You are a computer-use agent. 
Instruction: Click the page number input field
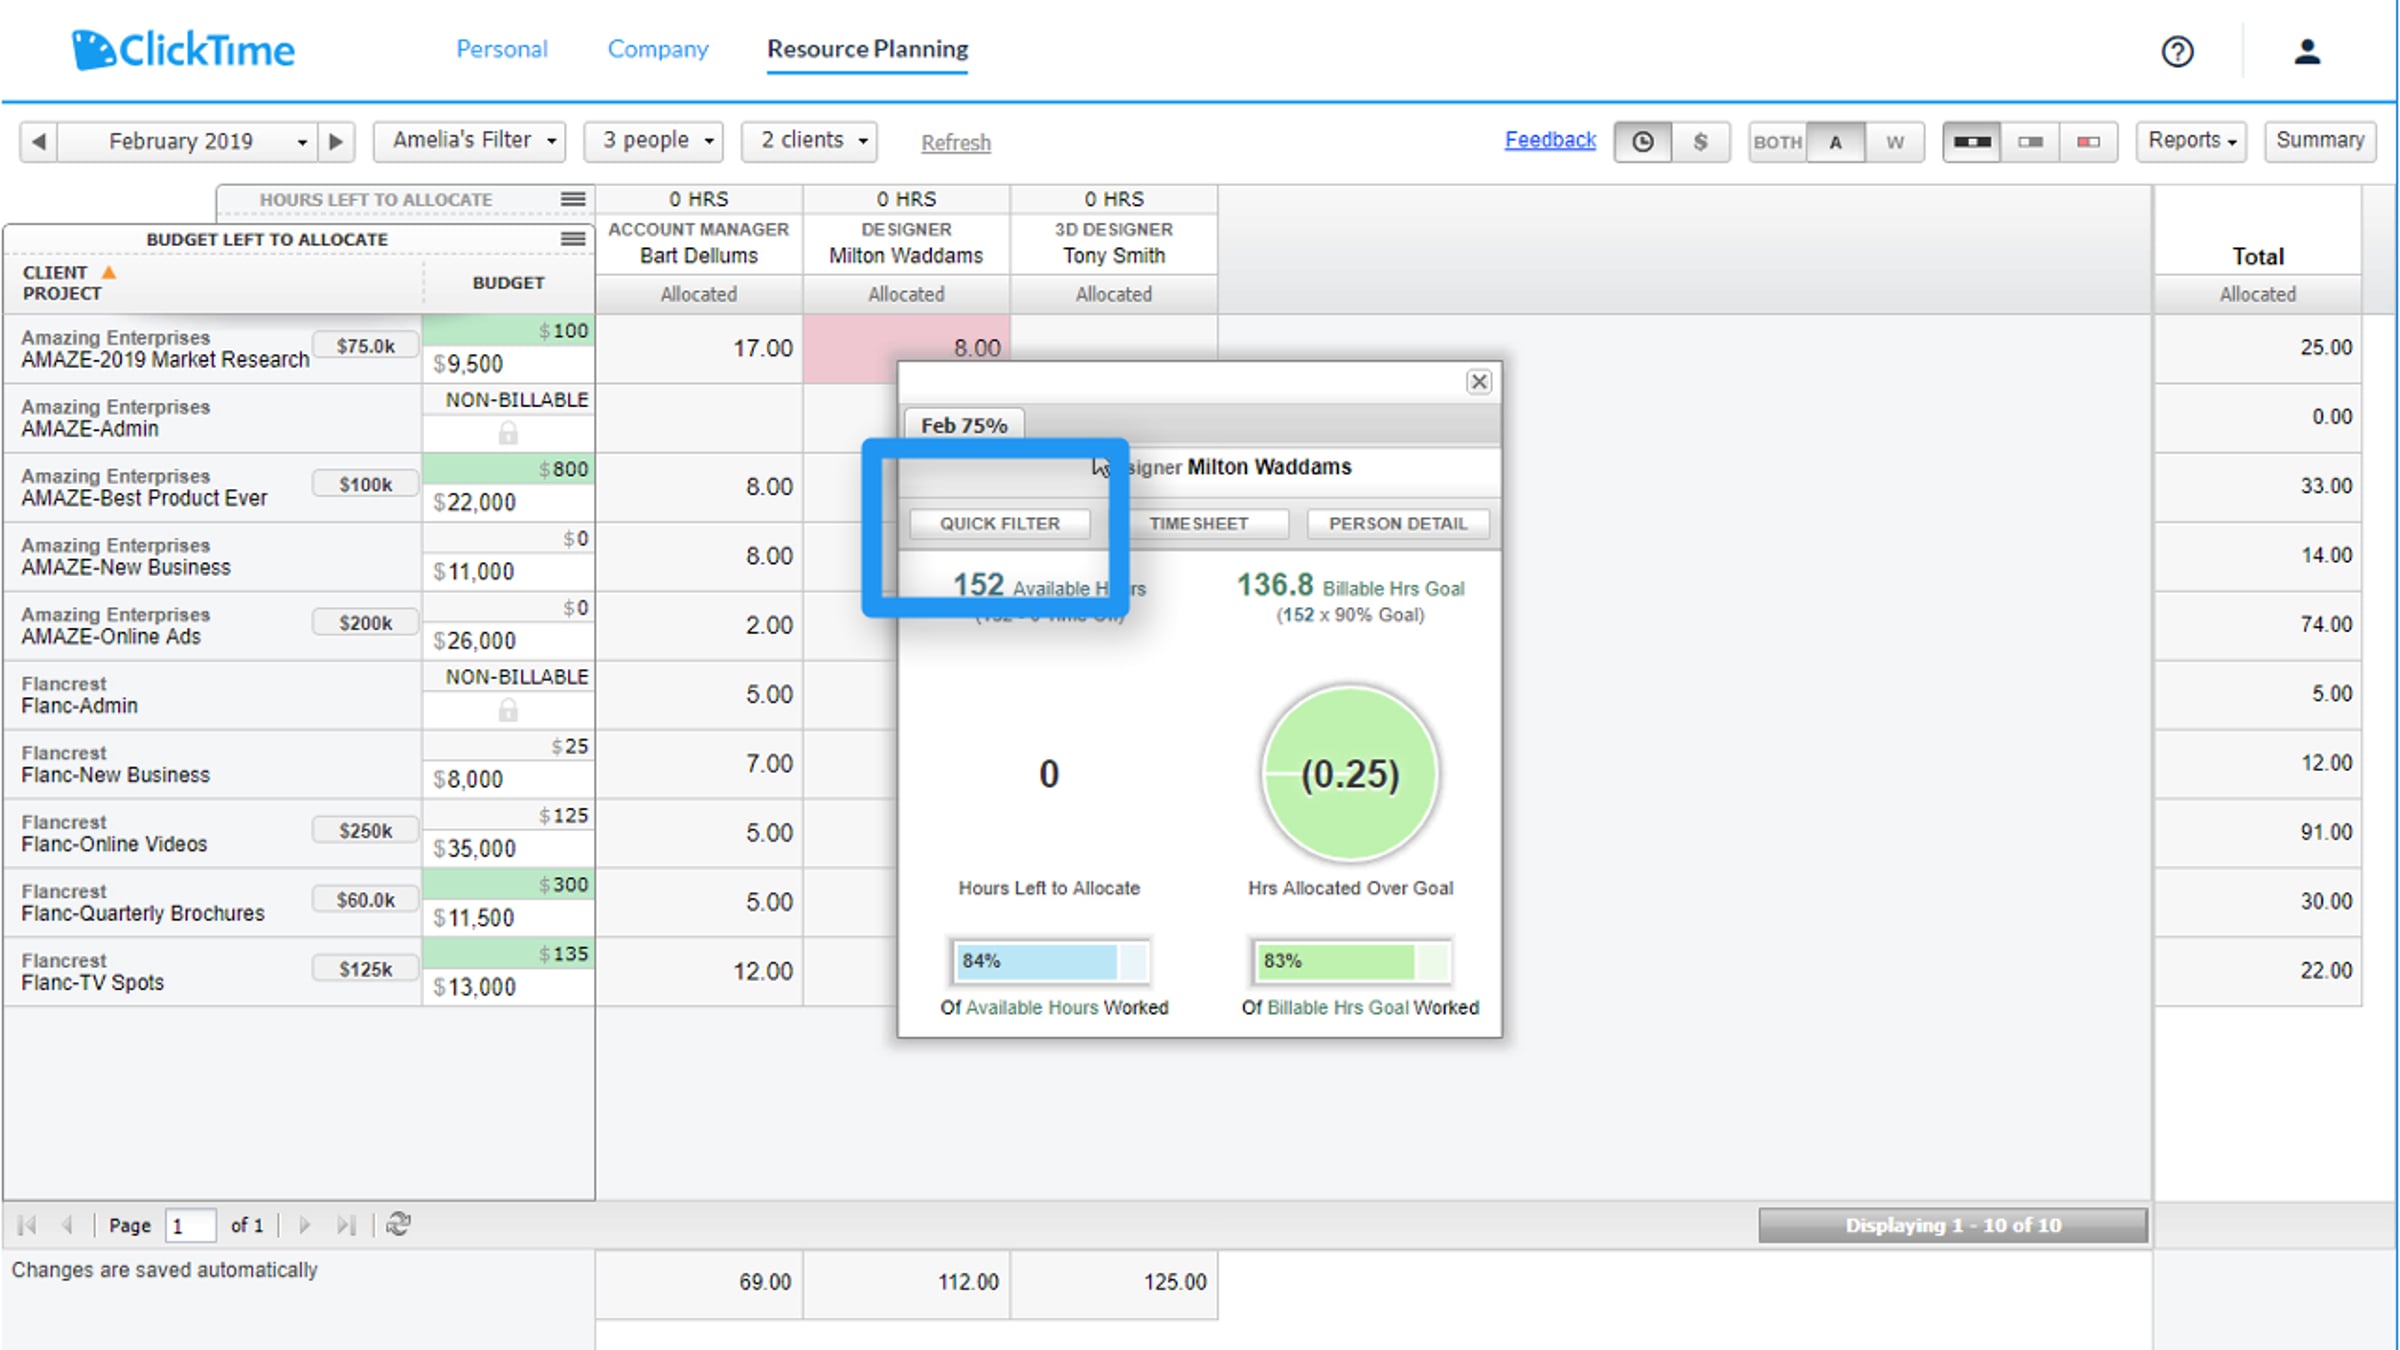[x=190, y=1225]
